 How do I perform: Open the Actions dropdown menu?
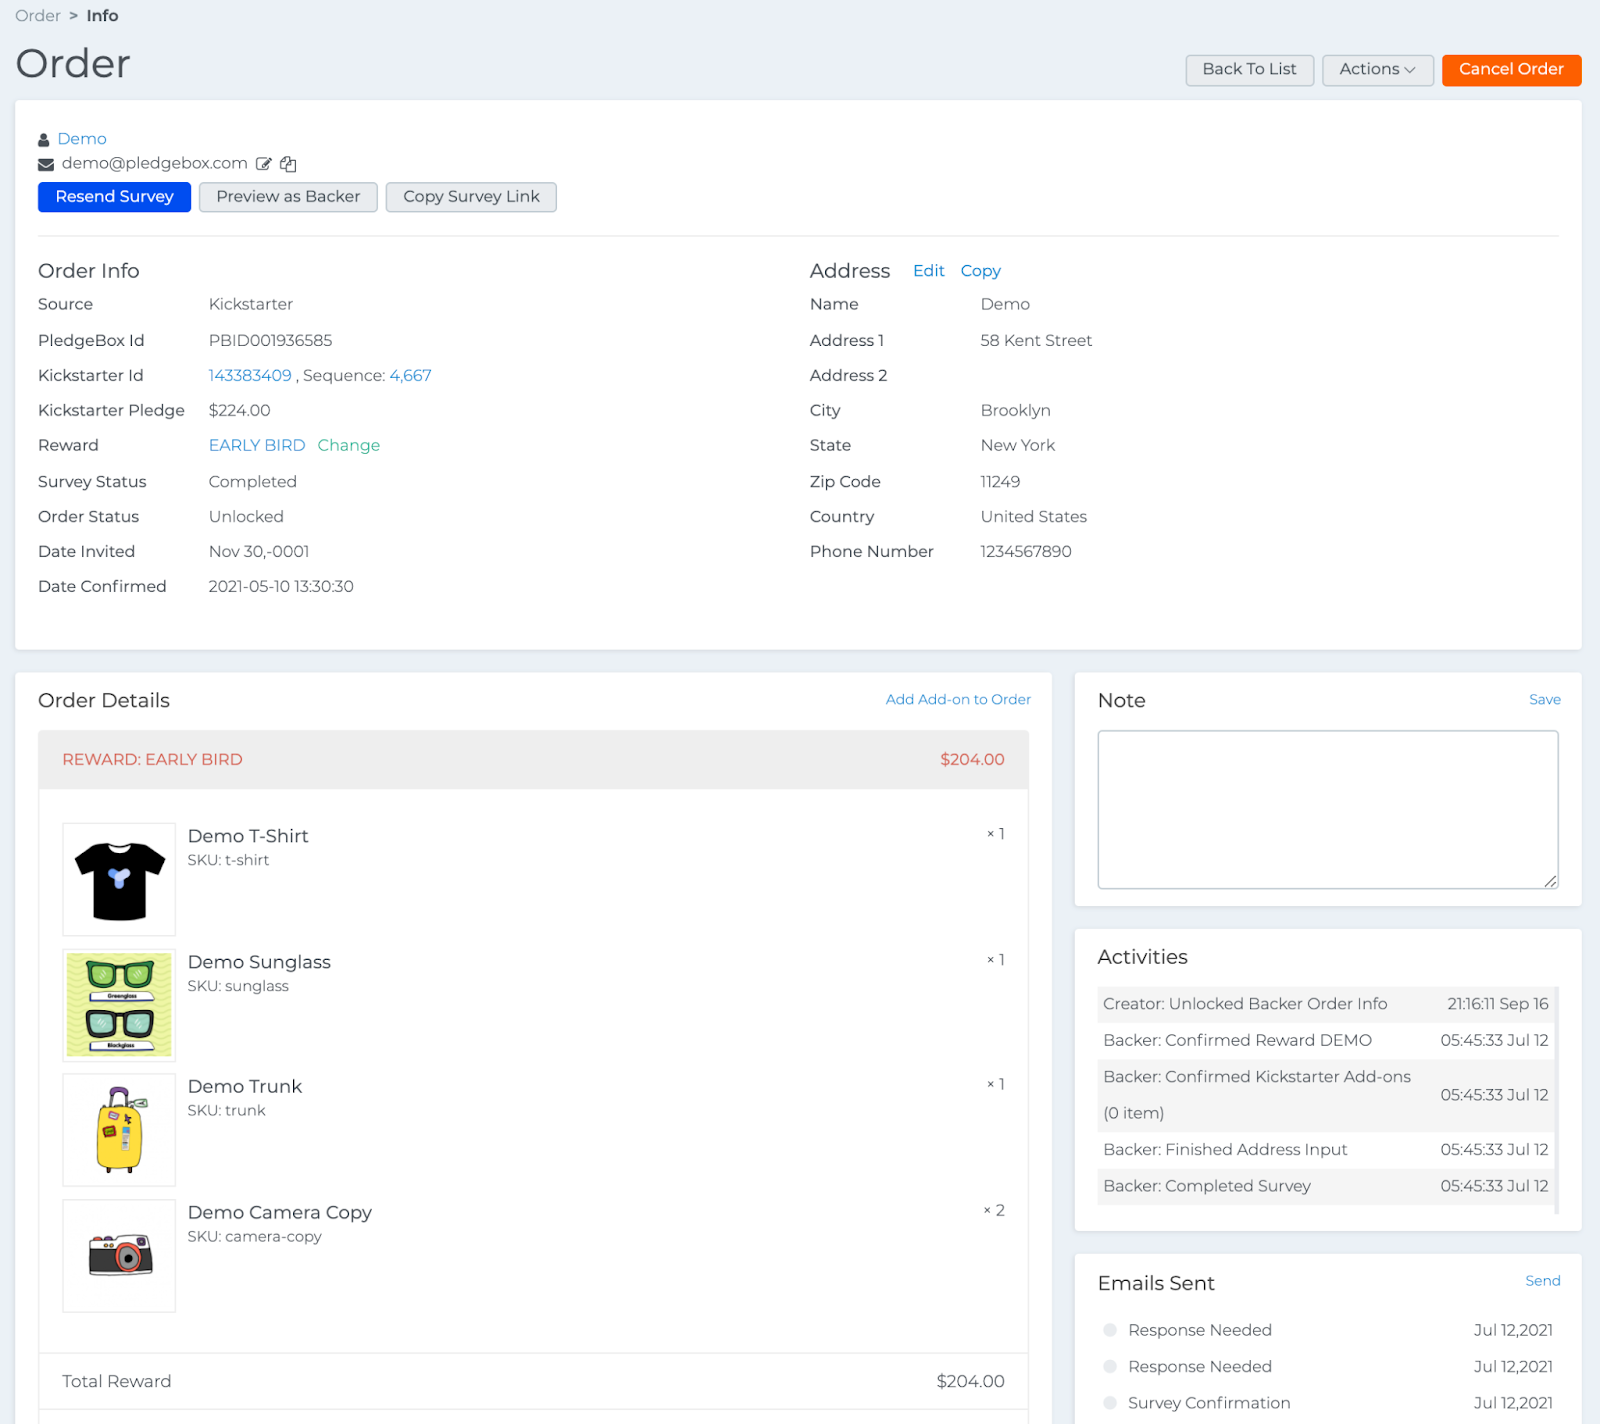pyautogui.click(x=1377, y=70)
